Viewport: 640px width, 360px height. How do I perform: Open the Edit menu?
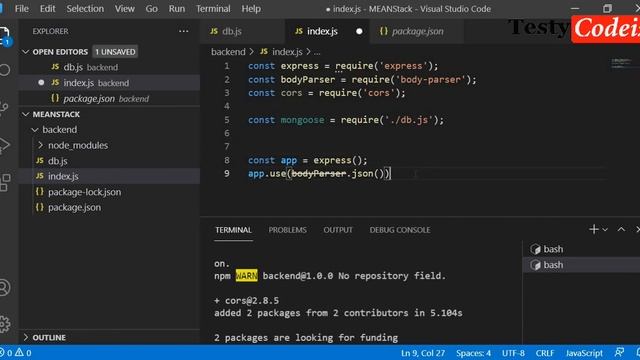click(47, 9)
